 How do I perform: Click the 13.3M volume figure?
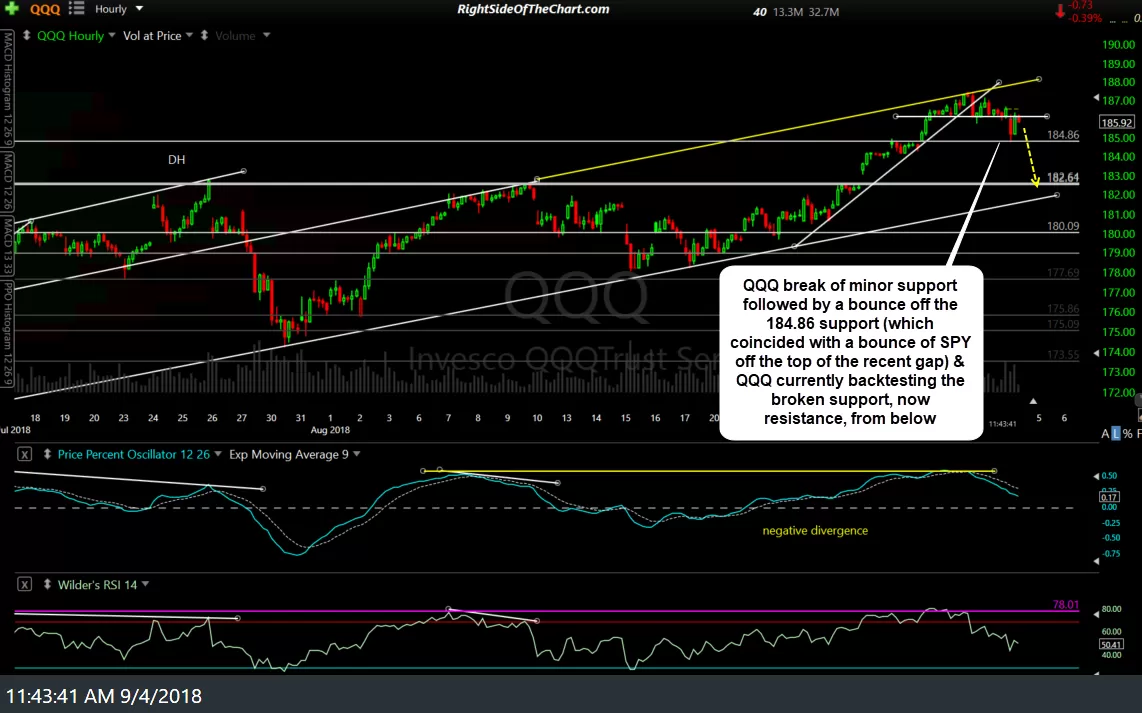click(x=788, y=12)
